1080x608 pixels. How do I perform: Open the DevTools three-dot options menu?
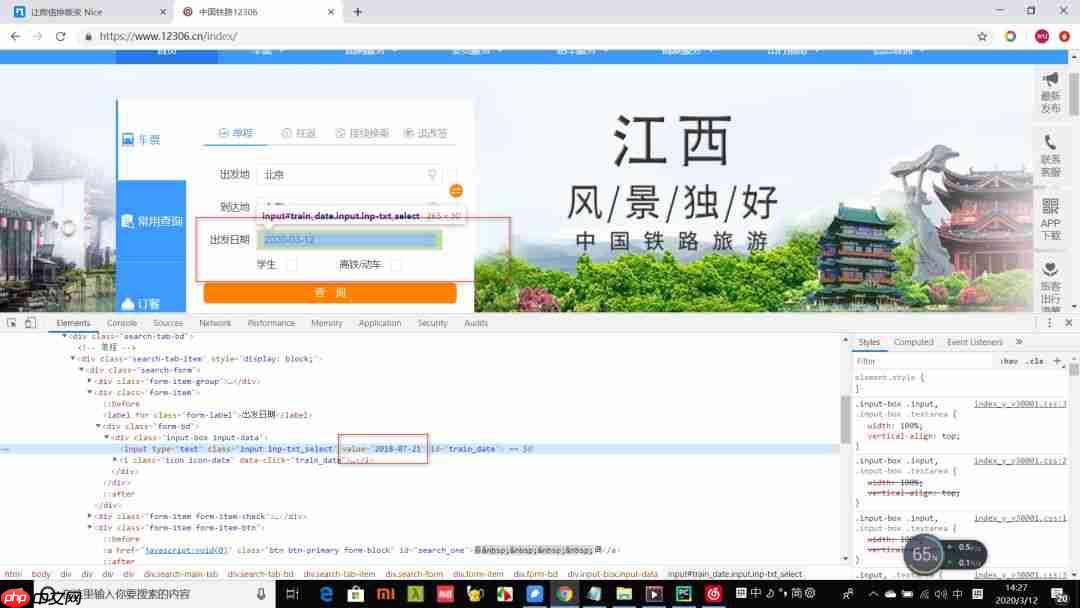pyautogui.click(x=1048, y=322)
